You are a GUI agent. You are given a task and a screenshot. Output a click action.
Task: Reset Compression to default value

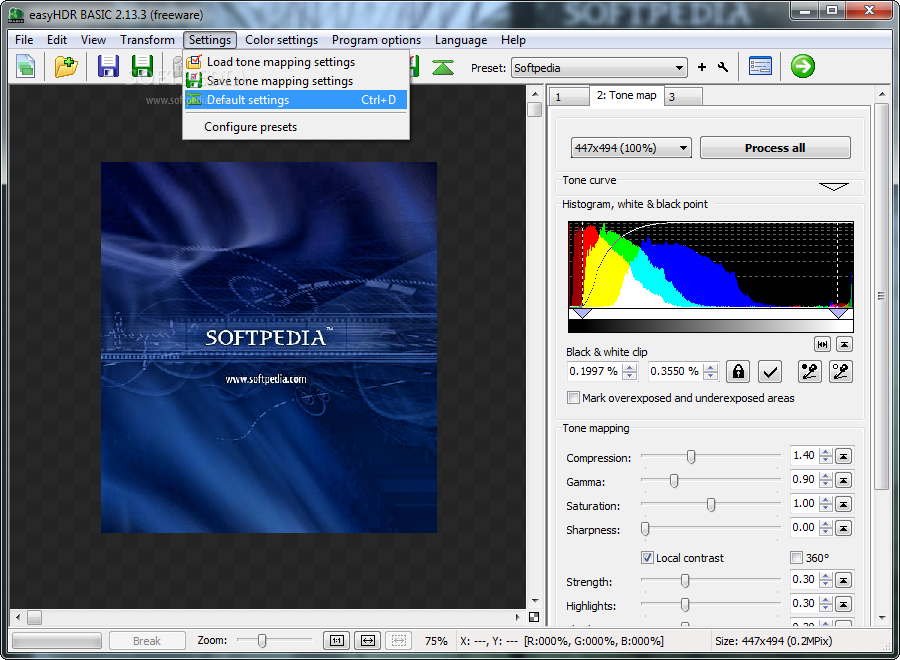[843, 456]
